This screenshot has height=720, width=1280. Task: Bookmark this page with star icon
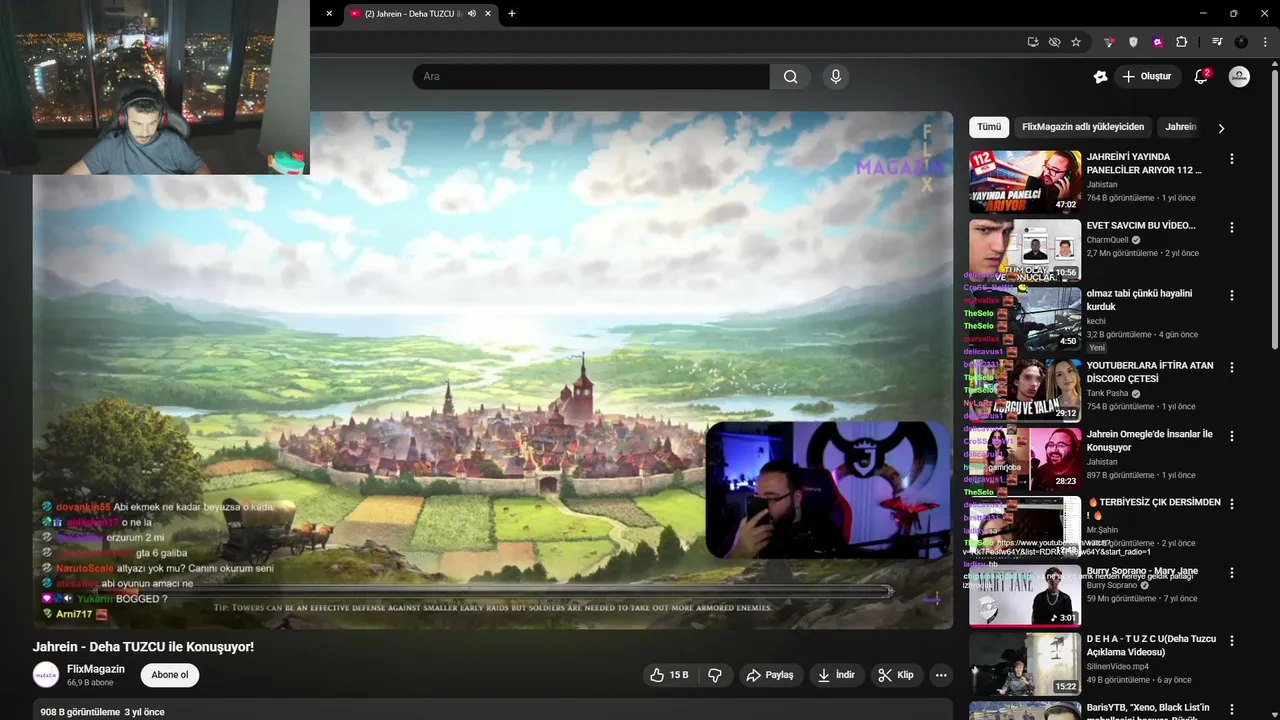(1076, 42)
